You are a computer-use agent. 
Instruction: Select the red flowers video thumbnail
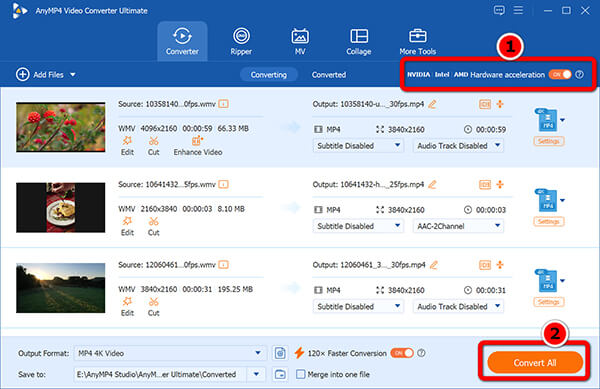(x=60, y=127)
